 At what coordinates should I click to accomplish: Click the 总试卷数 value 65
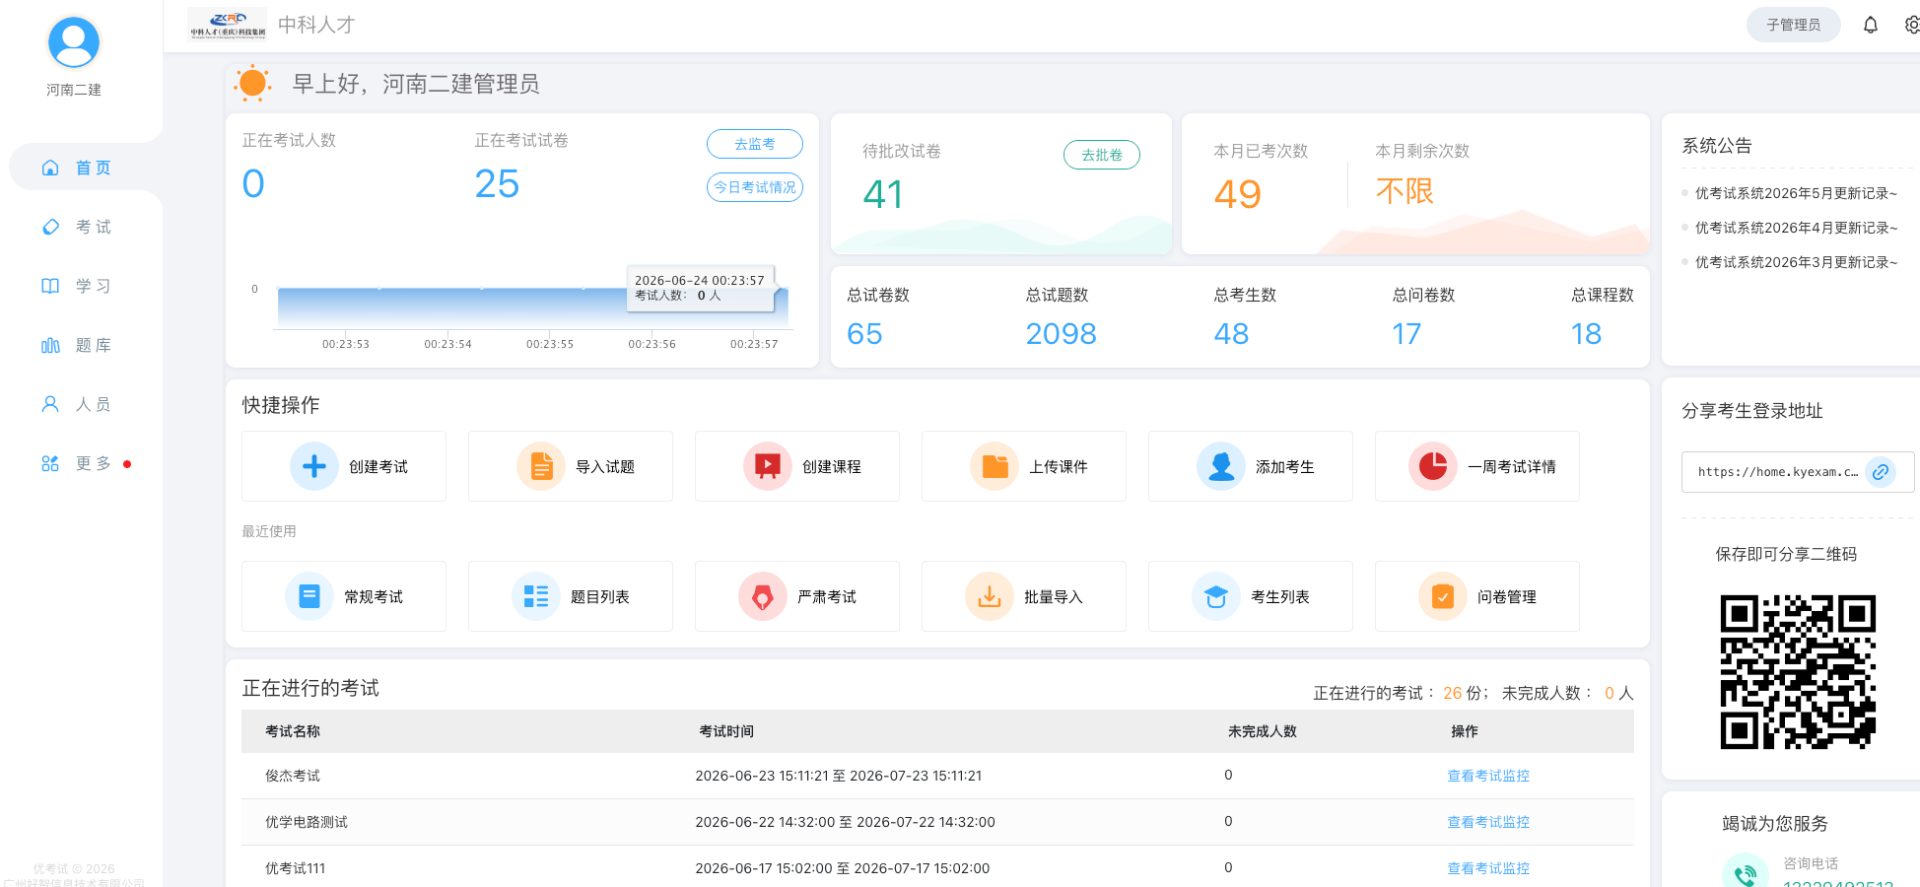pyautogui.click(x=865, y=334)
